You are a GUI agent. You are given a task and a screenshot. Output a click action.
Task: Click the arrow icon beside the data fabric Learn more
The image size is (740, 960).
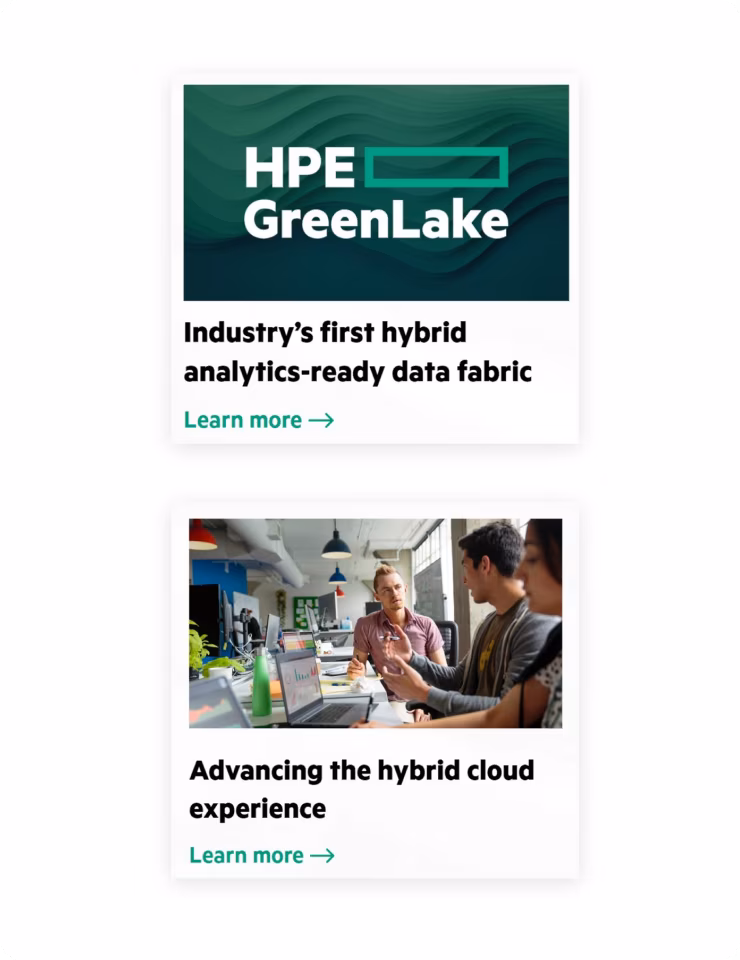tap(321, 421)
